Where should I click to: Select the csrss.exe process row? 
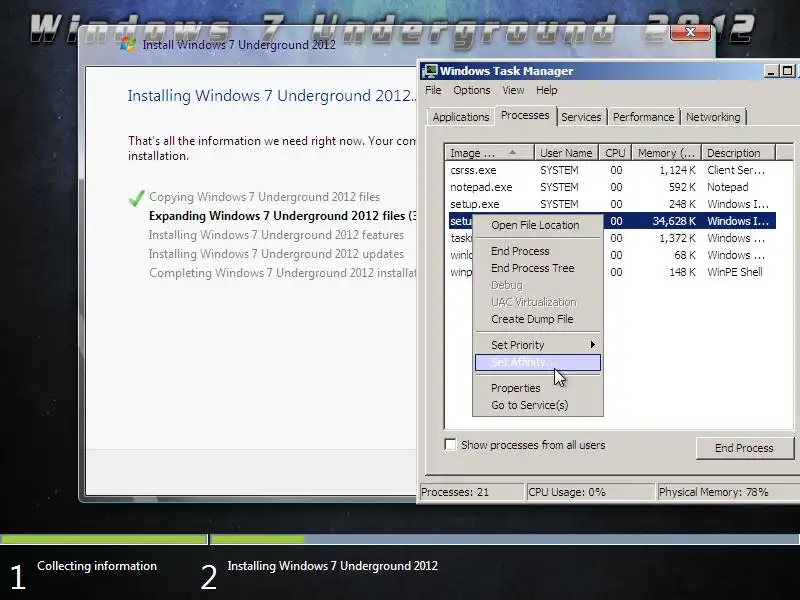coord(610,170)
